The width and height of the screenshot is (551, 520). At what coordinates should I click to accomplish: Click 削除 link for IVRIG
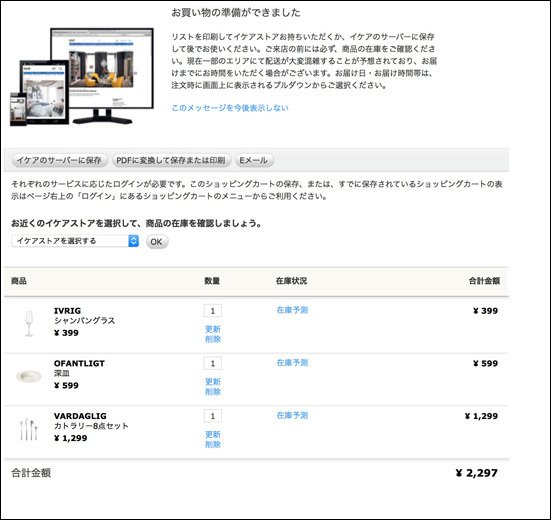(213, 339)
